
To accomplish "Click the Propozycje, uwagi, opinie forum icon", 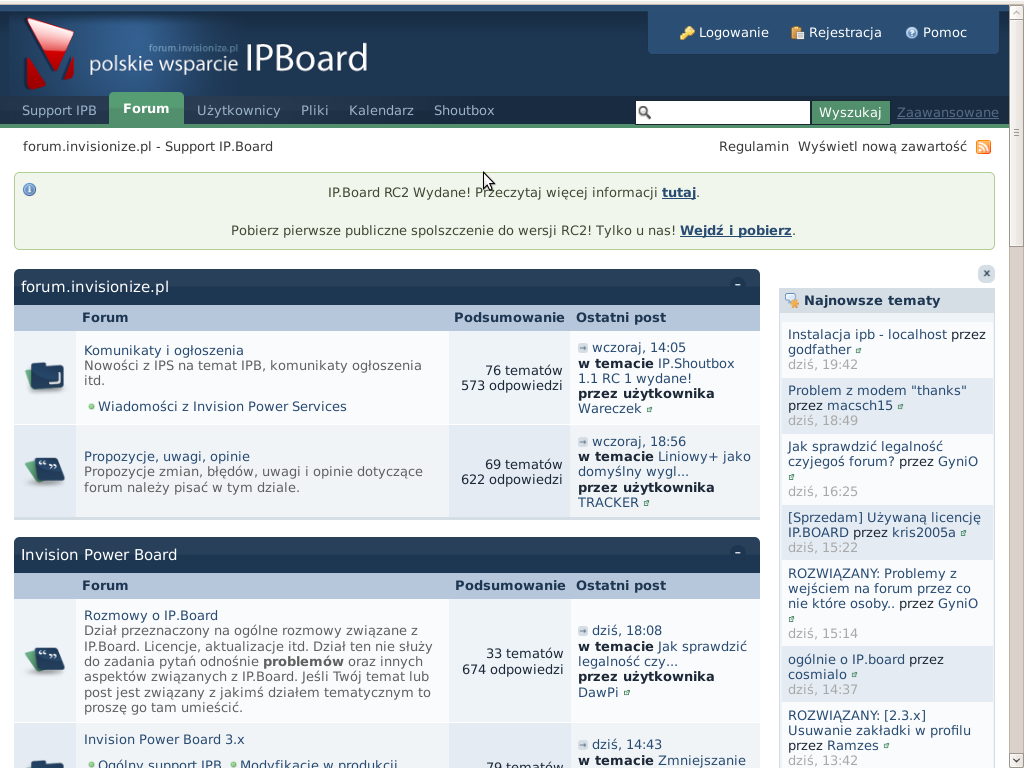I will coord(45,471).
